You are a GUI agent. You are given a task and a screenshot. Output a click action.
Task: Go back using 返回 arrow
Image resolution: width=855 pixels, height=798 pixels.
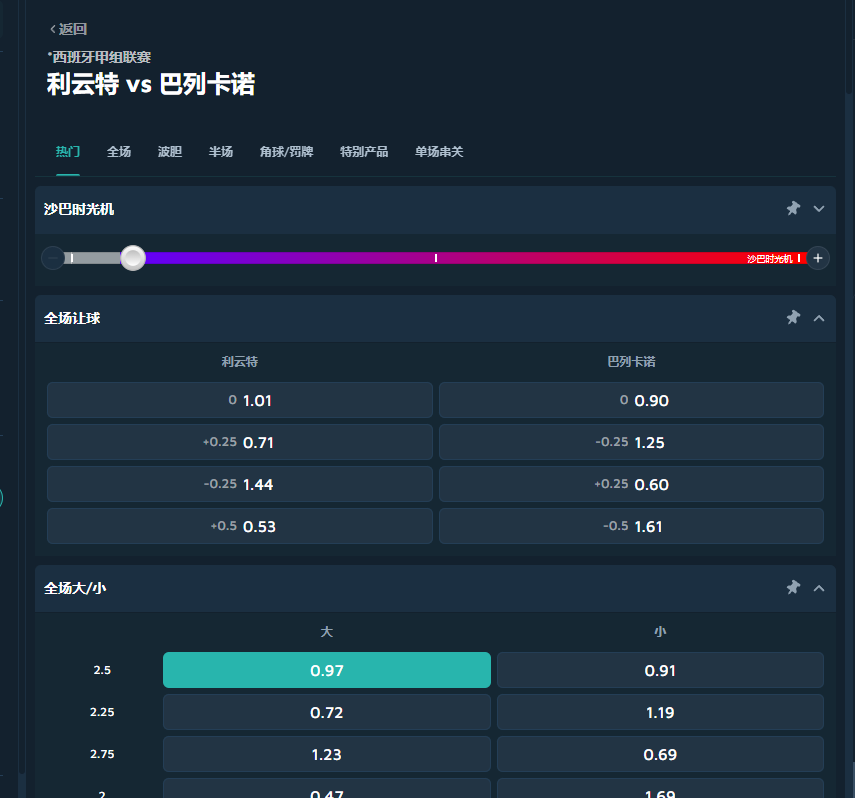pos(68,29)
